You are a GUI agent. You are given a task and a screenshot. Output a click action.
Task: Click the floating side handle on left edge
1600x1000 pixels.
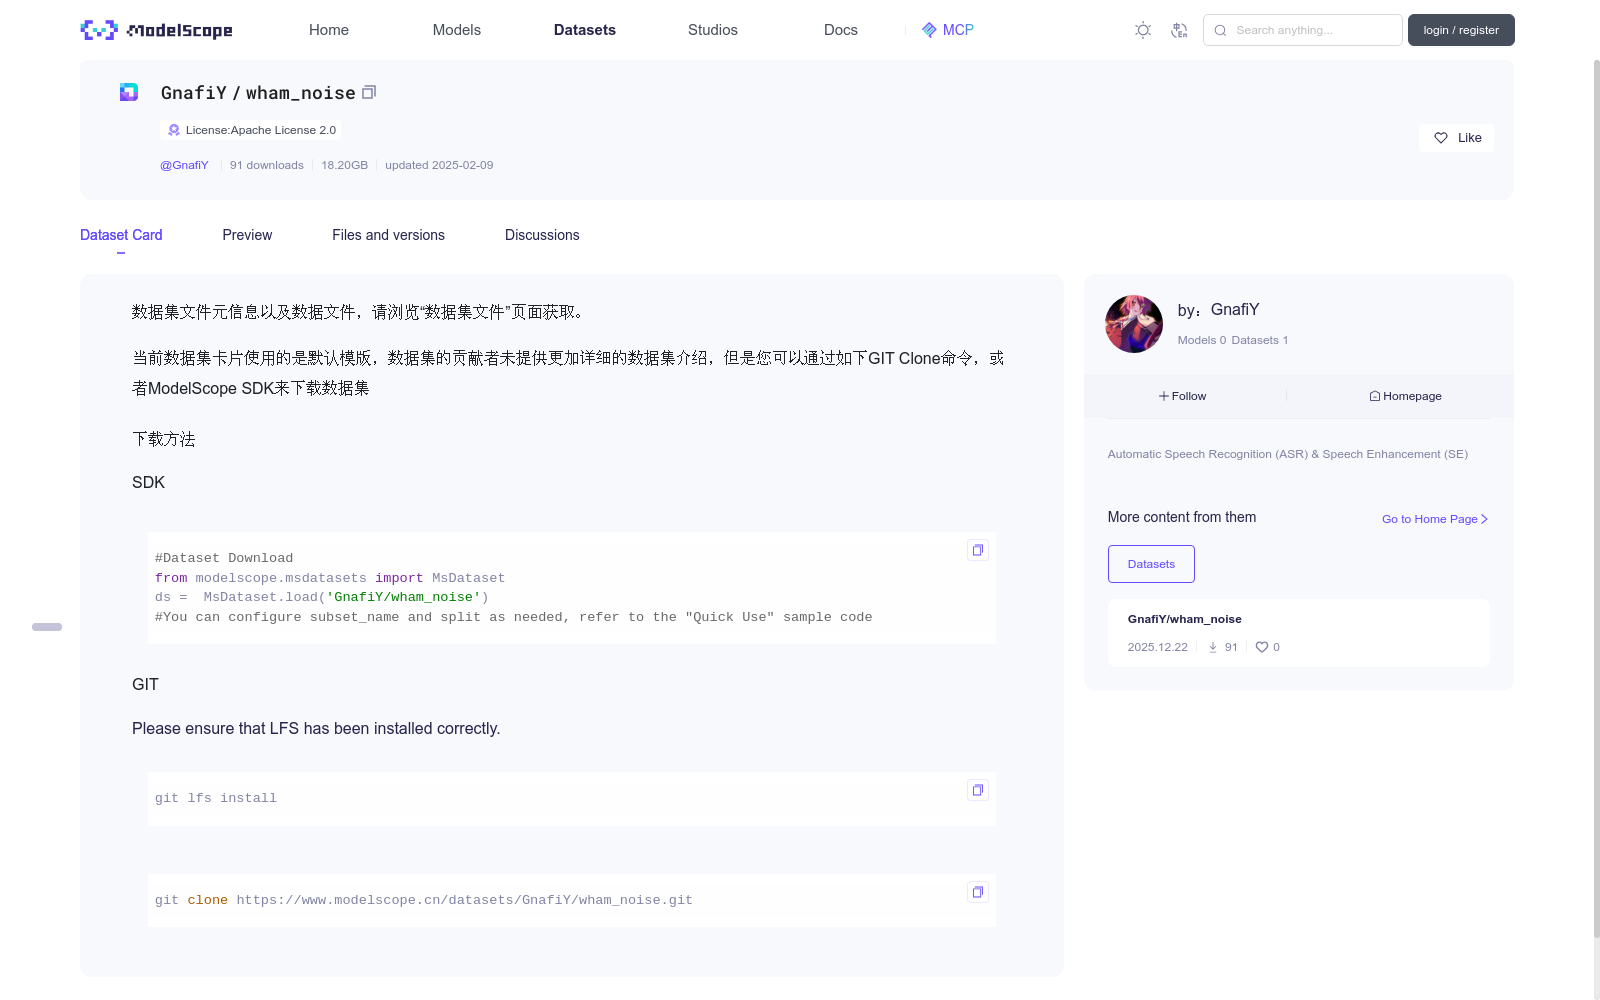[47, 627]
